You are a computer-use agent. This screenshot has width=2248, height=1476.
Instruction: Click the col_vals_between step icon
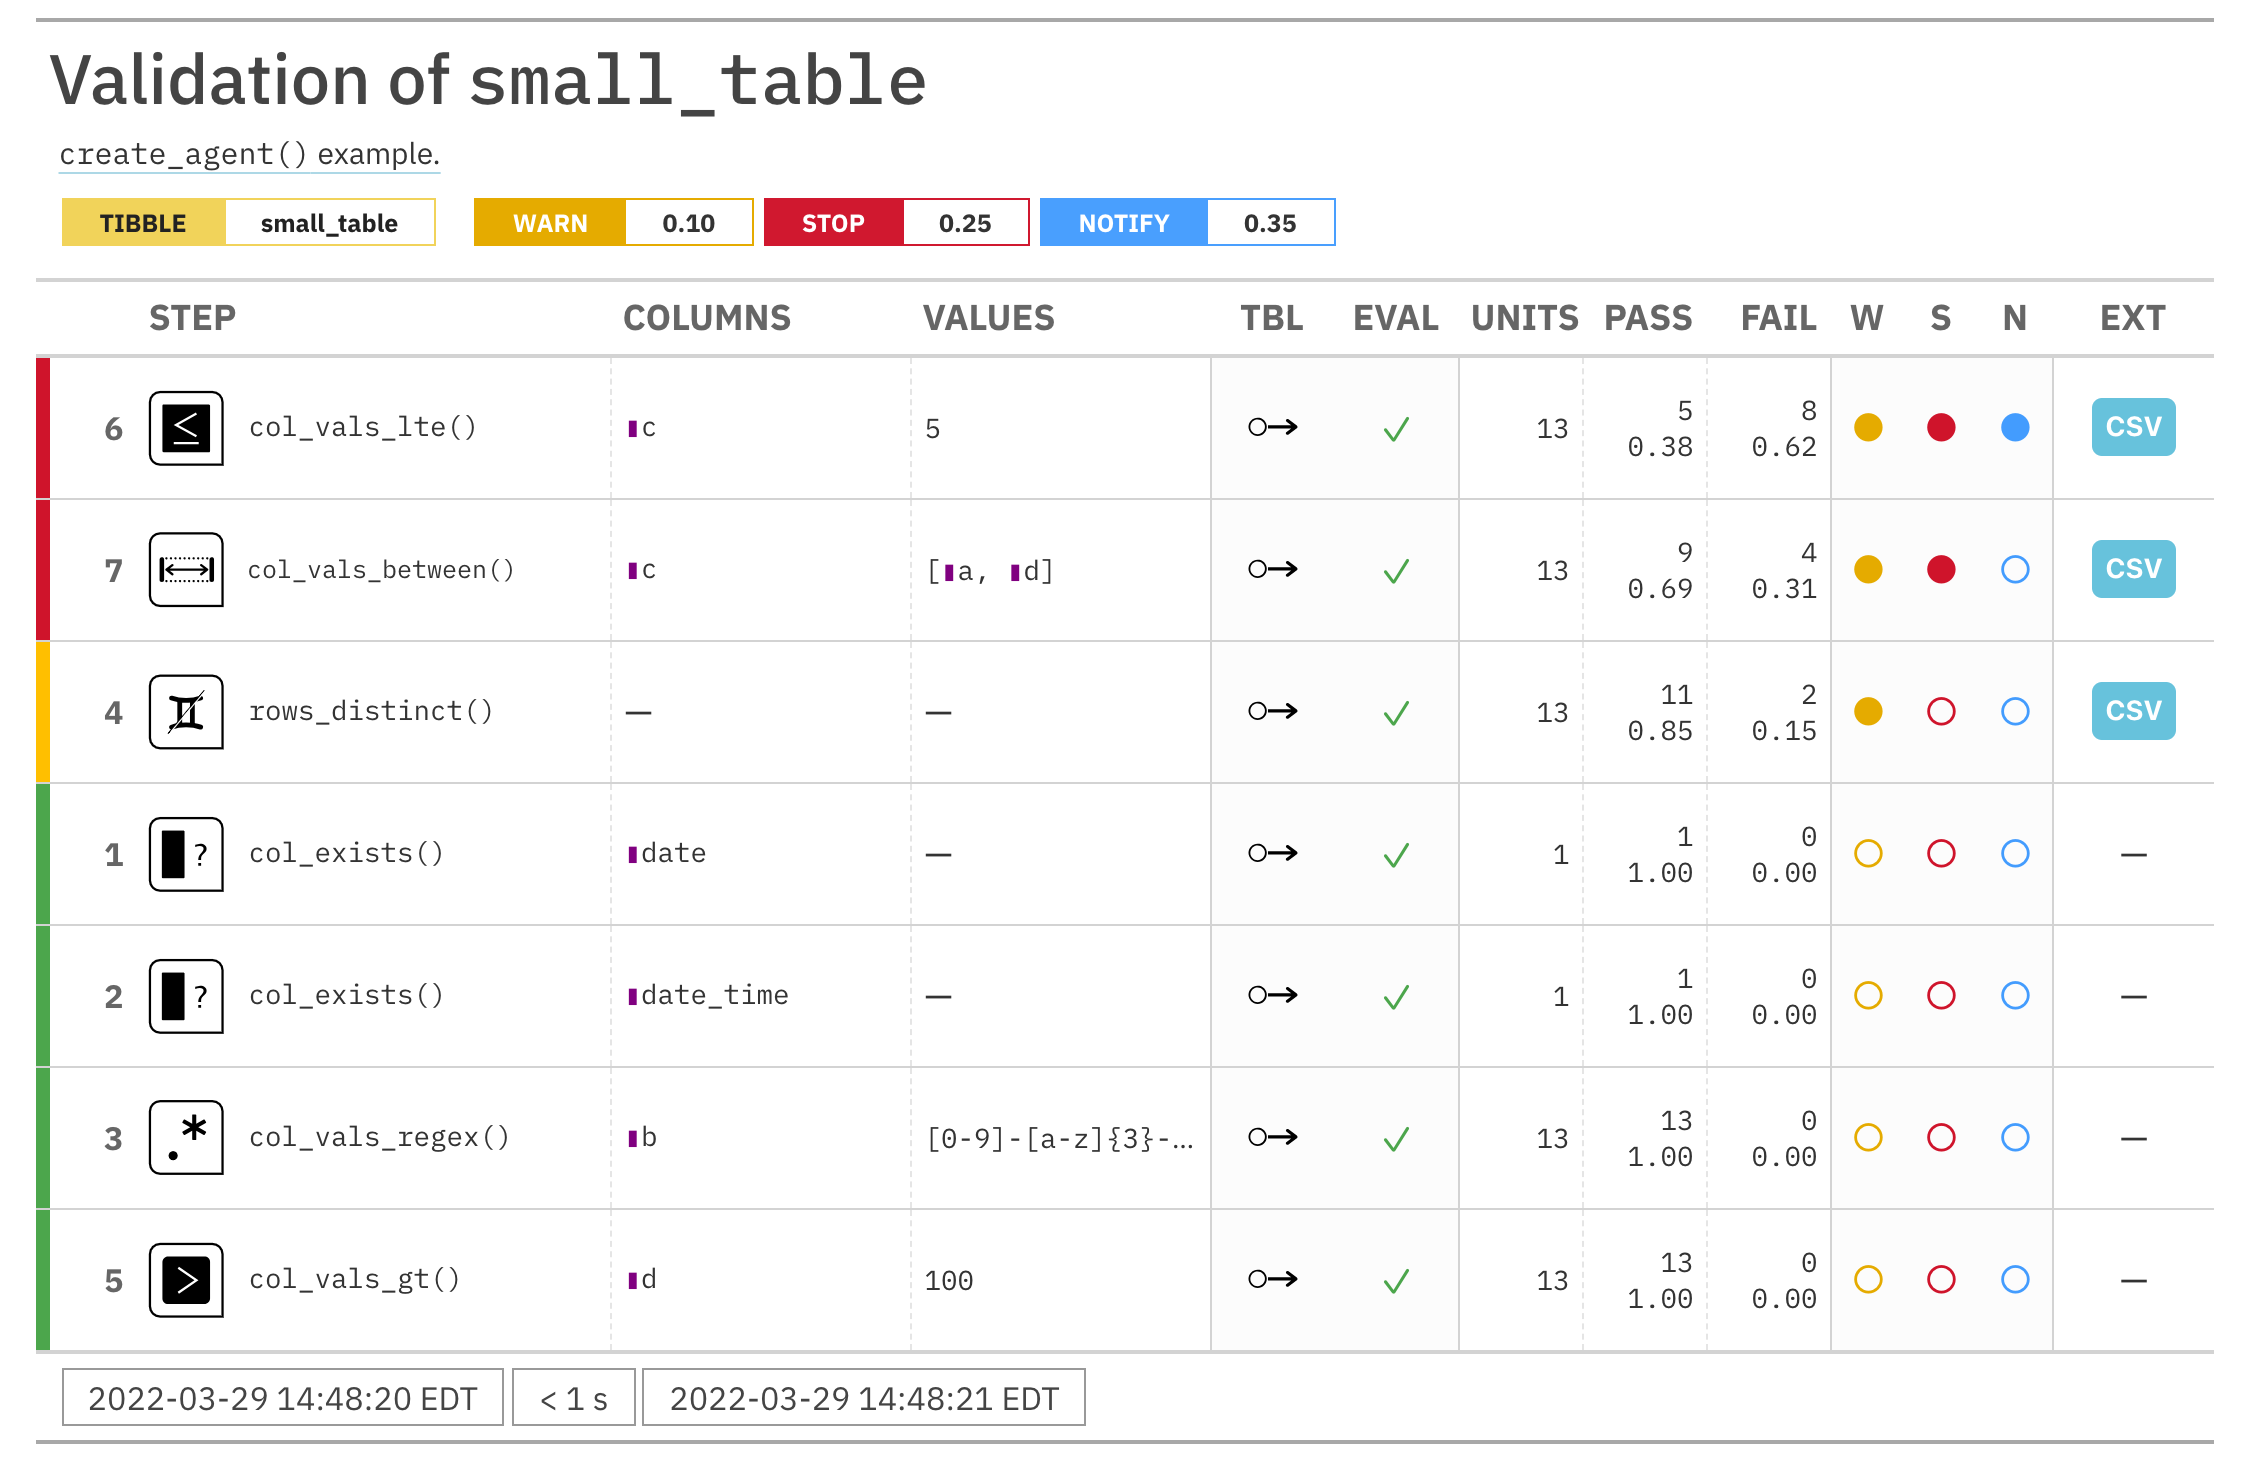click(x=186, y=570)
